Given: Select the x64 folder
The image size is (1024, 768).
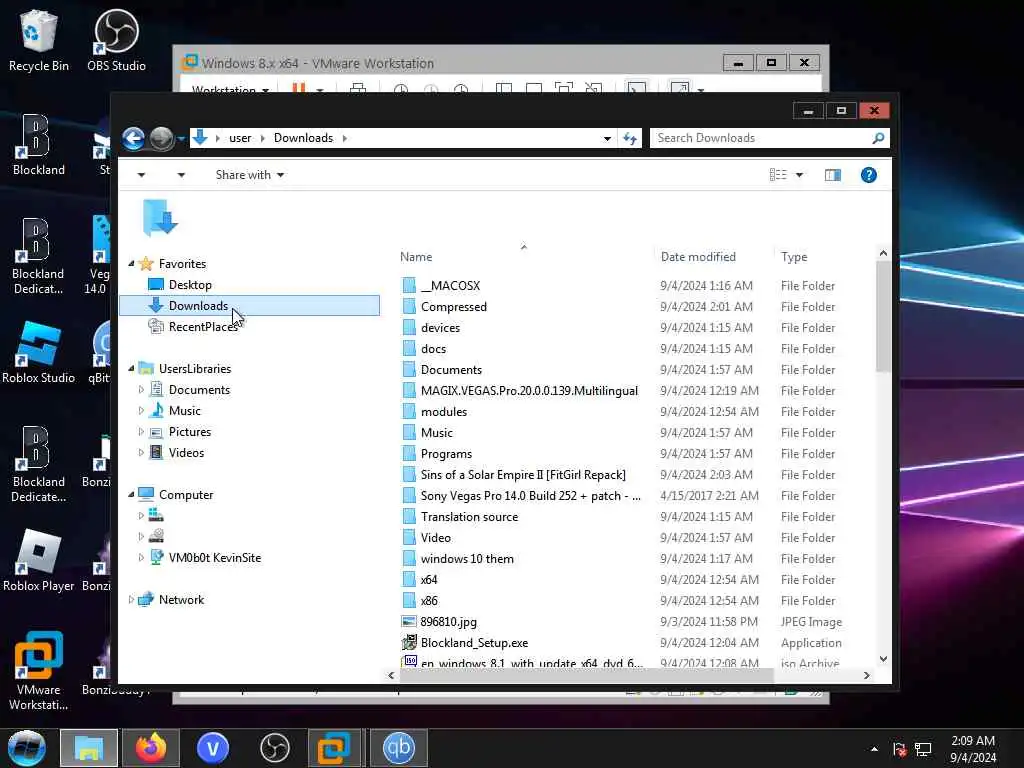Looking at the screenshot, I should tap(429, 579).
